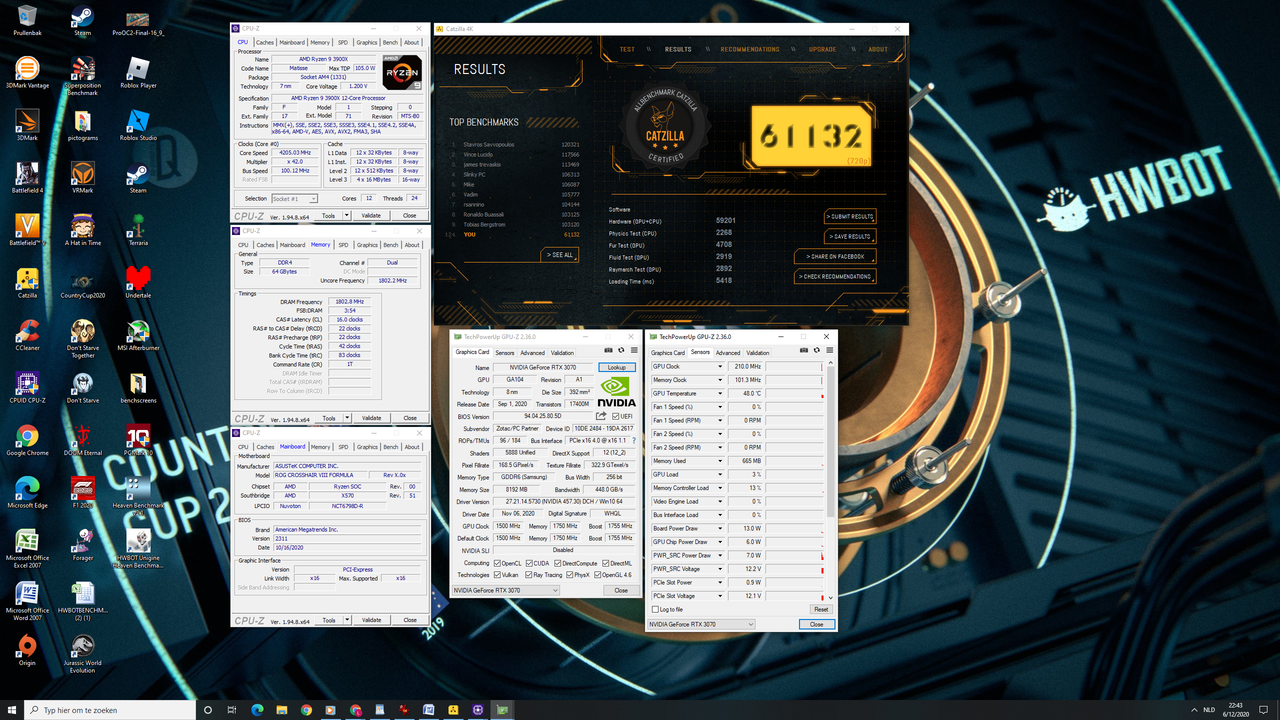Switch to Validation tab in GPU-Z Sensors window

pos(758,352)
